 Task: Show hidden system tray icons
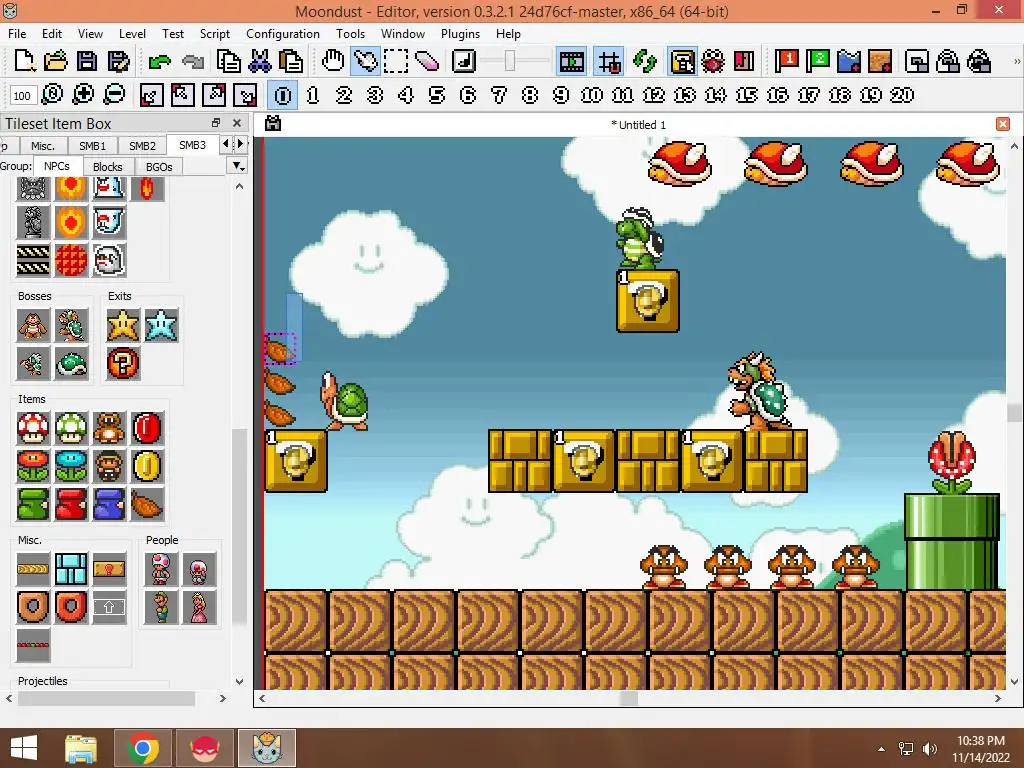[882, 749]
